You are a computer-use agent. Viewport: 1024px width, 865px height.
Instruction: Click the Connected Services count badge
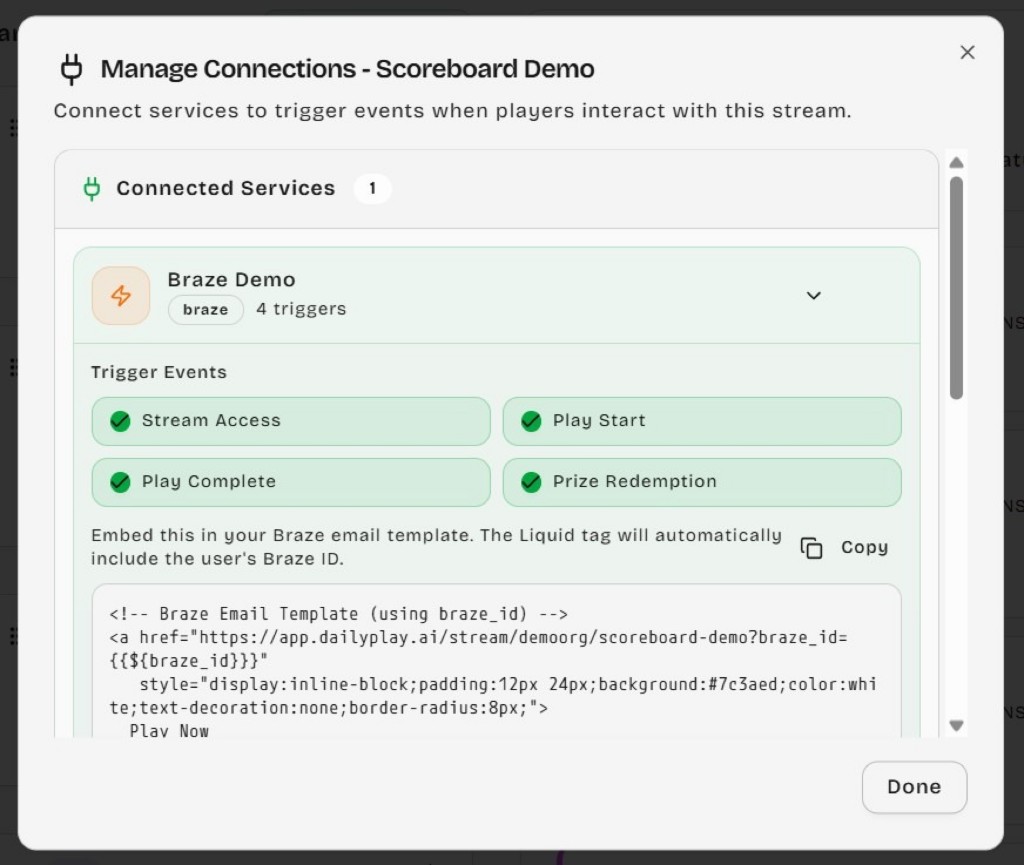372,188
